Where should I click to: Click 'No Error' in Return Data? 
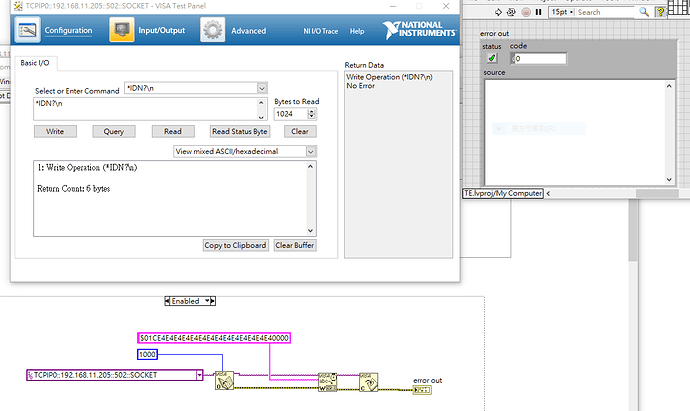pyautogui.click(x=360, y=86)
